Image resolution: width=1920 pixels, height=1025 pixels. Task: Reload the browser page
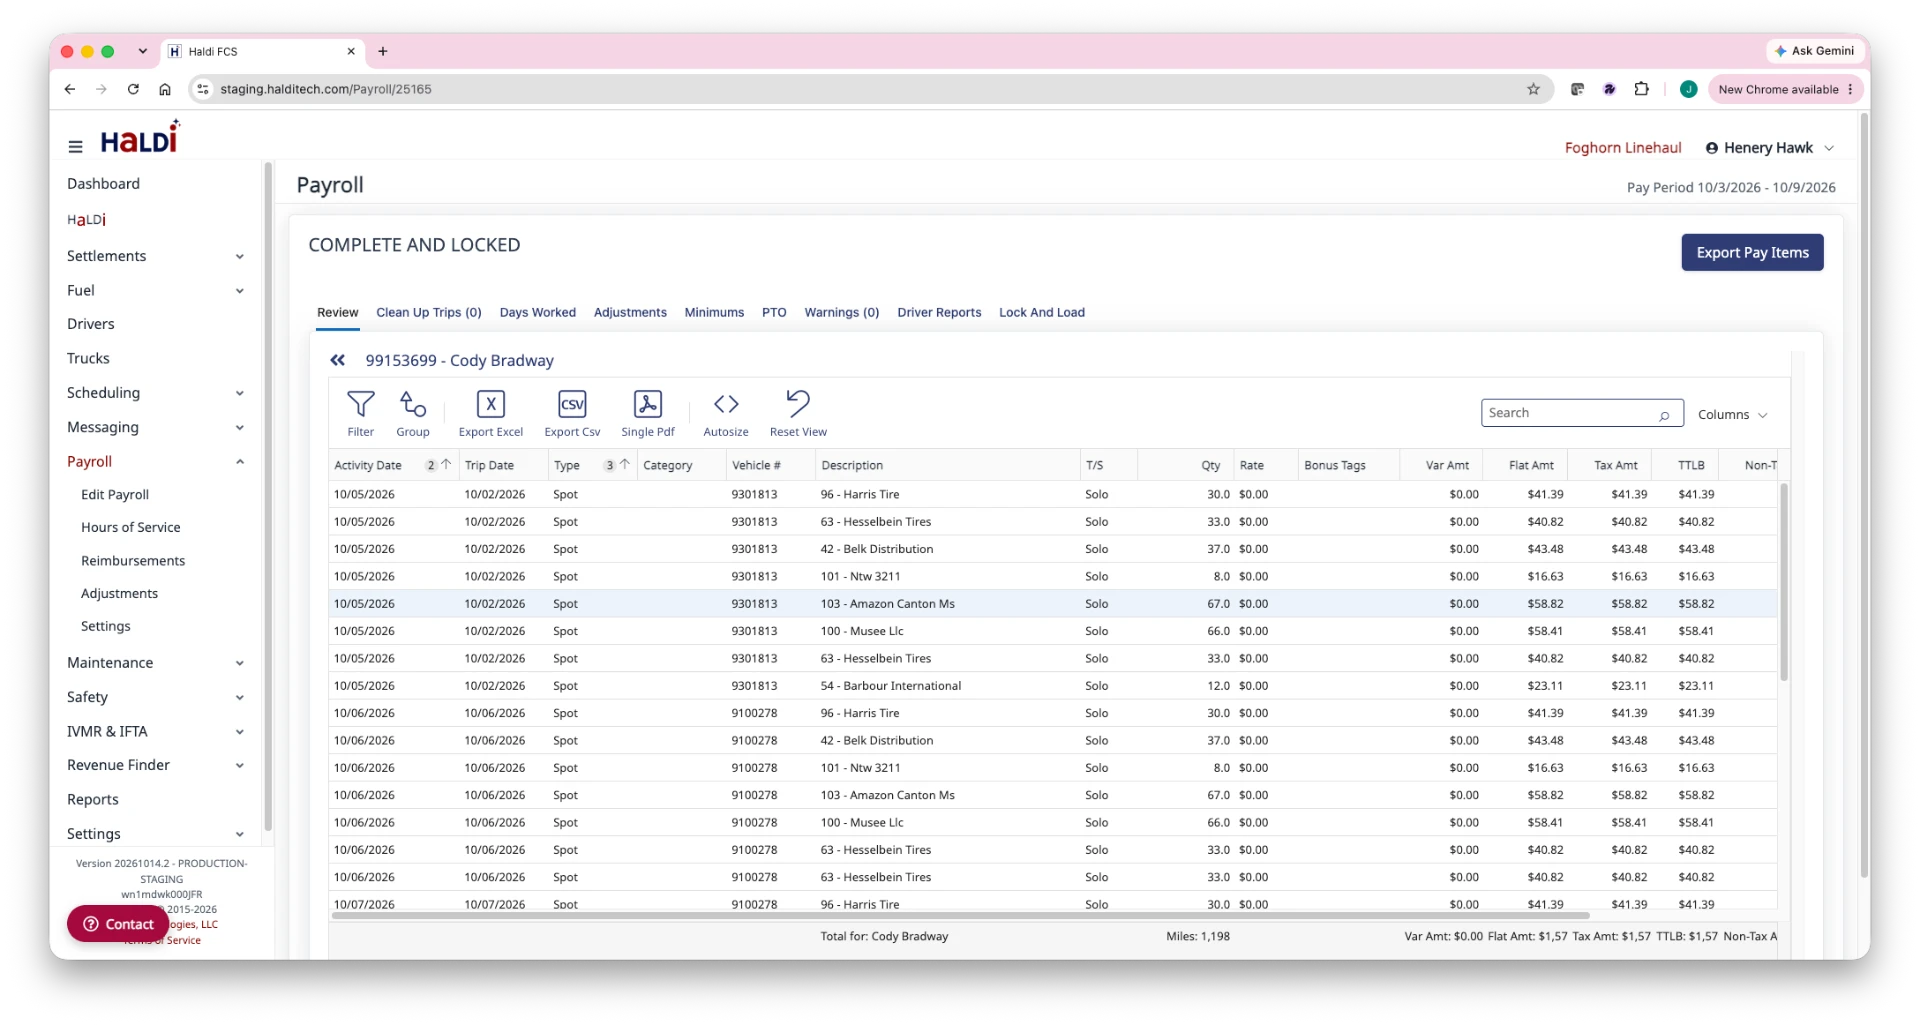tap(133, 89)
